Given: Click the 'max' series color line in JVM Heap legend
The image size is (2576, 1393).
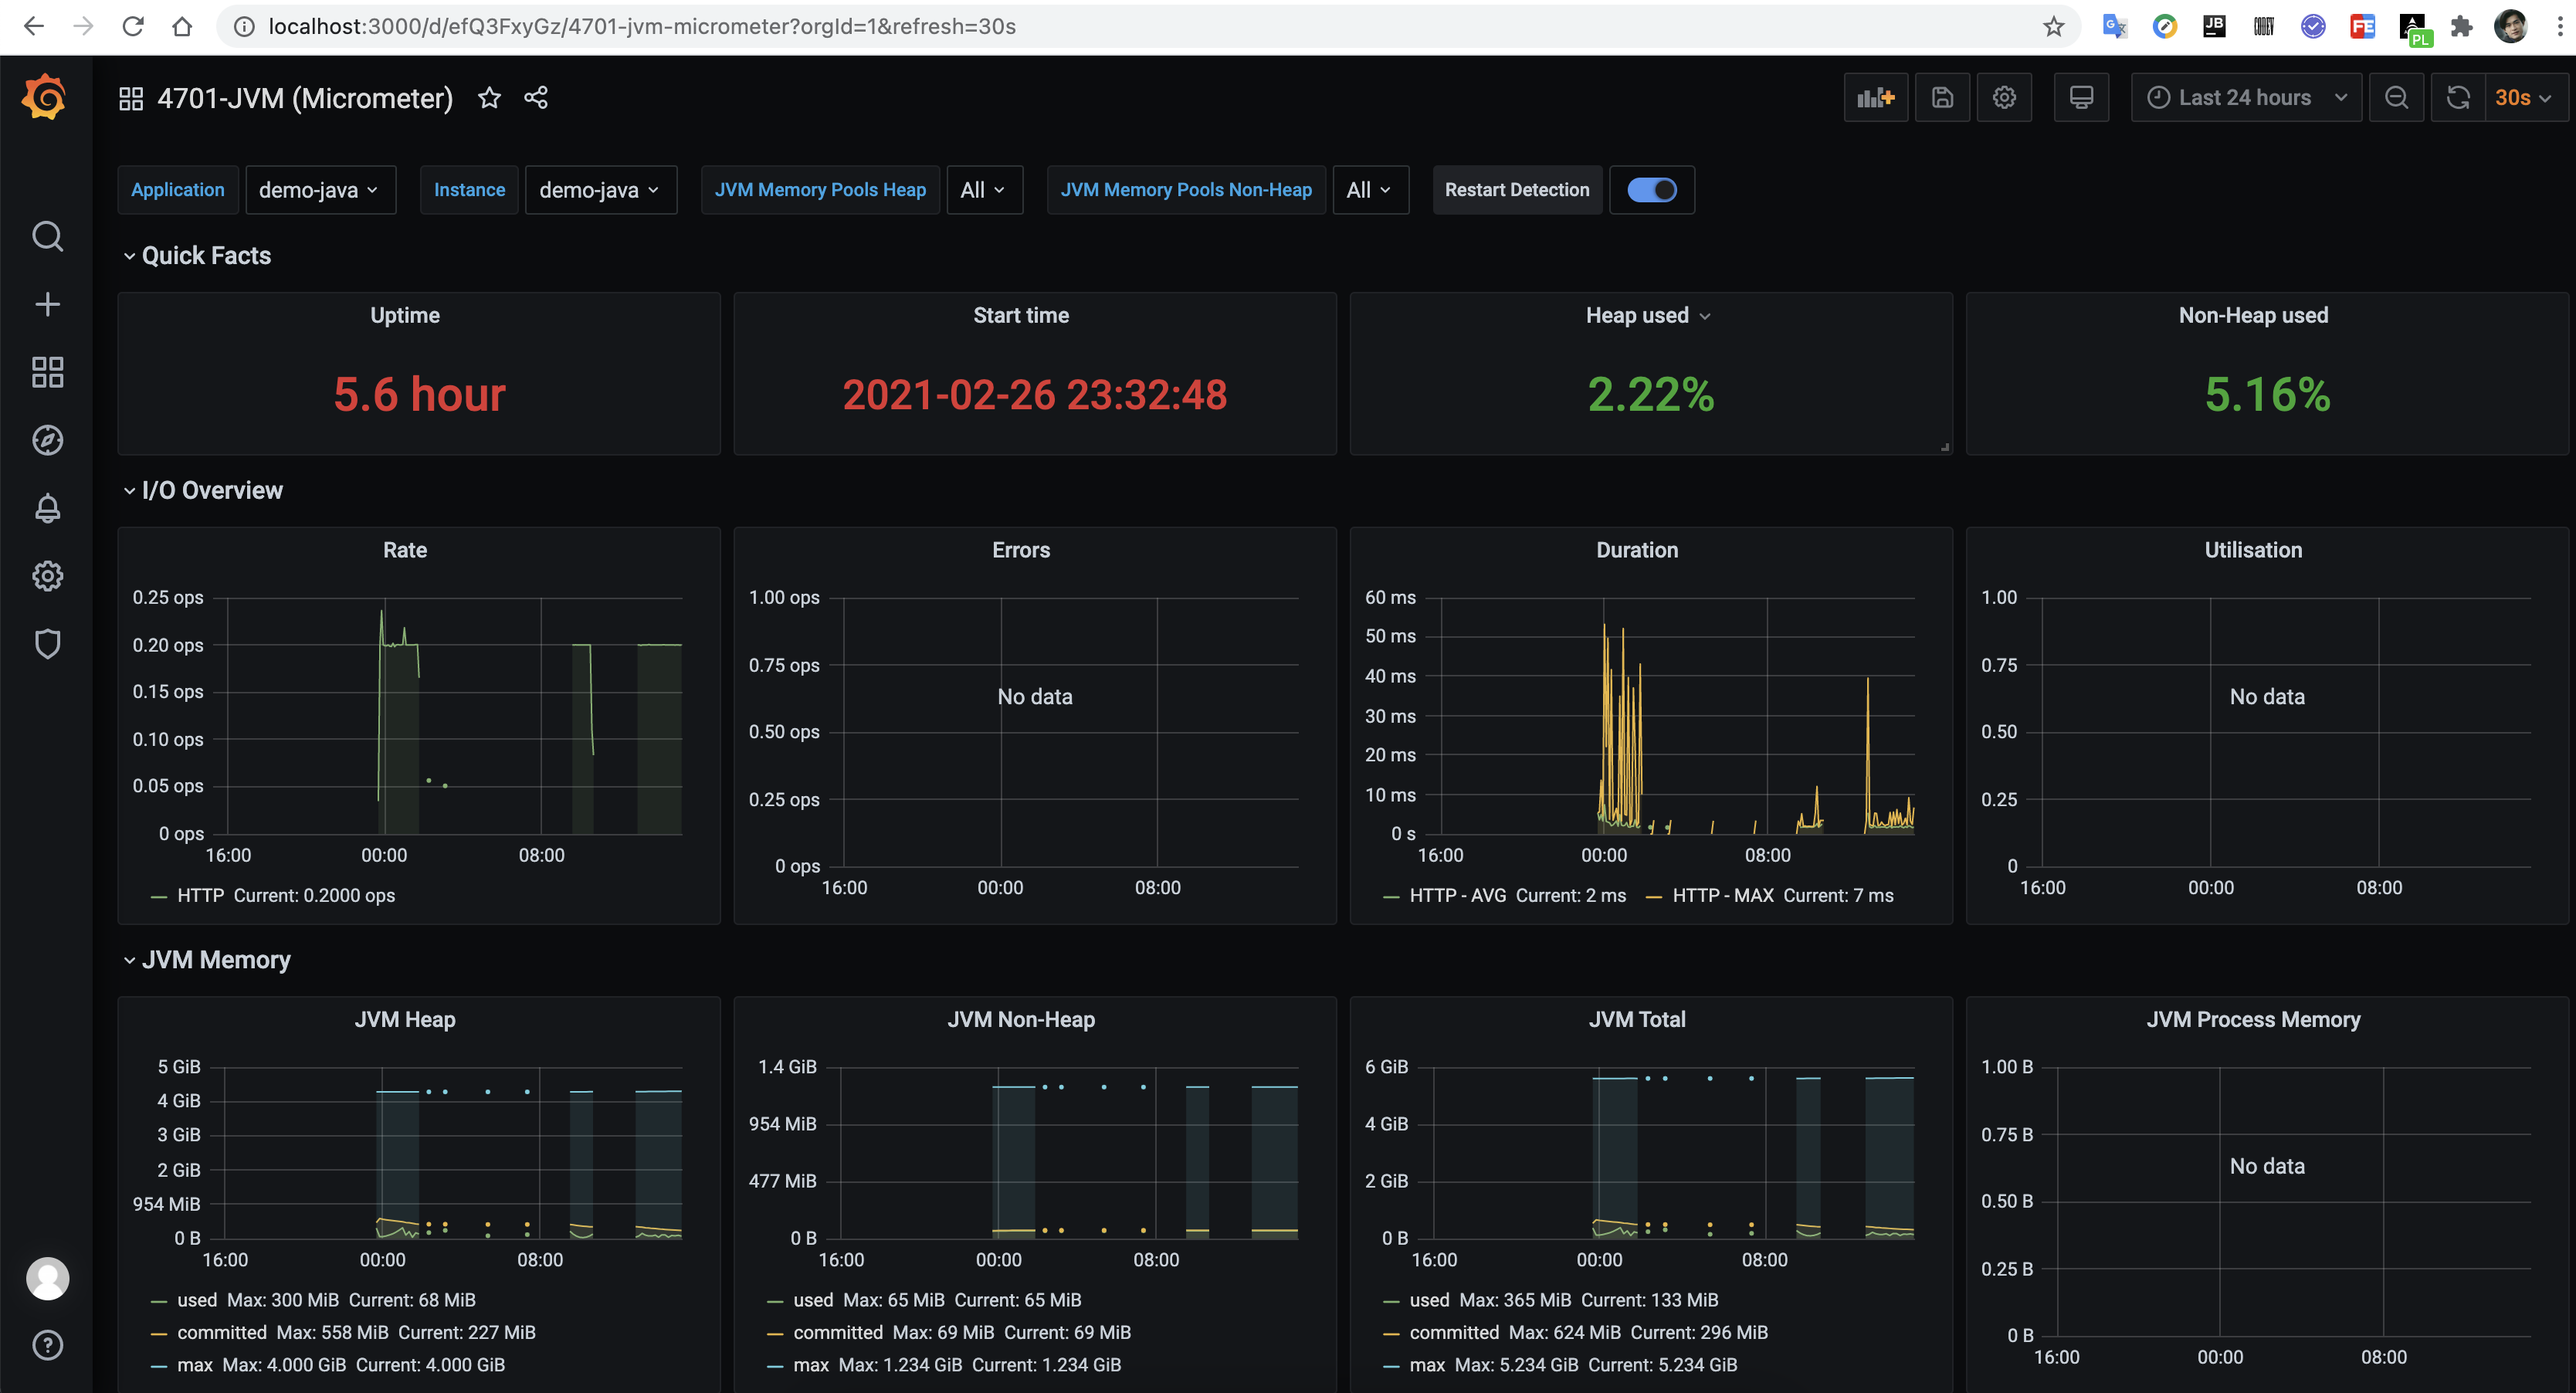Looking at the screenshot, I should click(158, 1365).
